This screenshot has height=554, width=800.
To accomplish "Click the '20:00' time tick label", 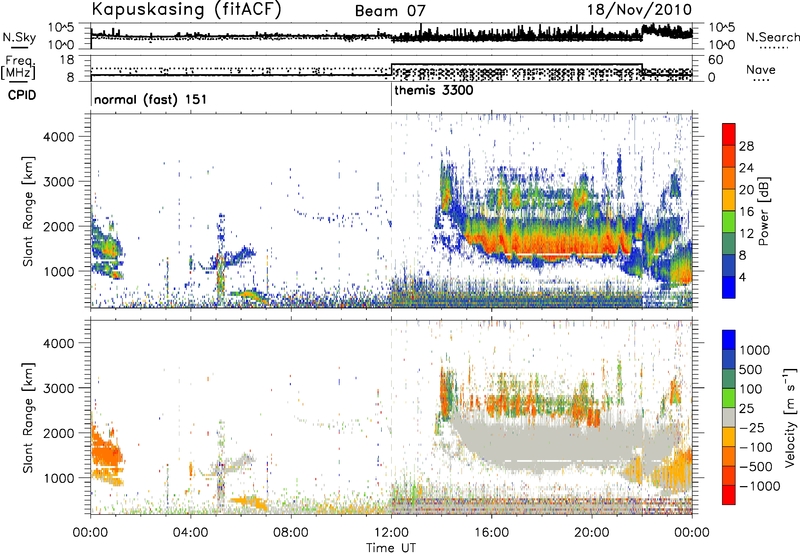I will 591,533.
